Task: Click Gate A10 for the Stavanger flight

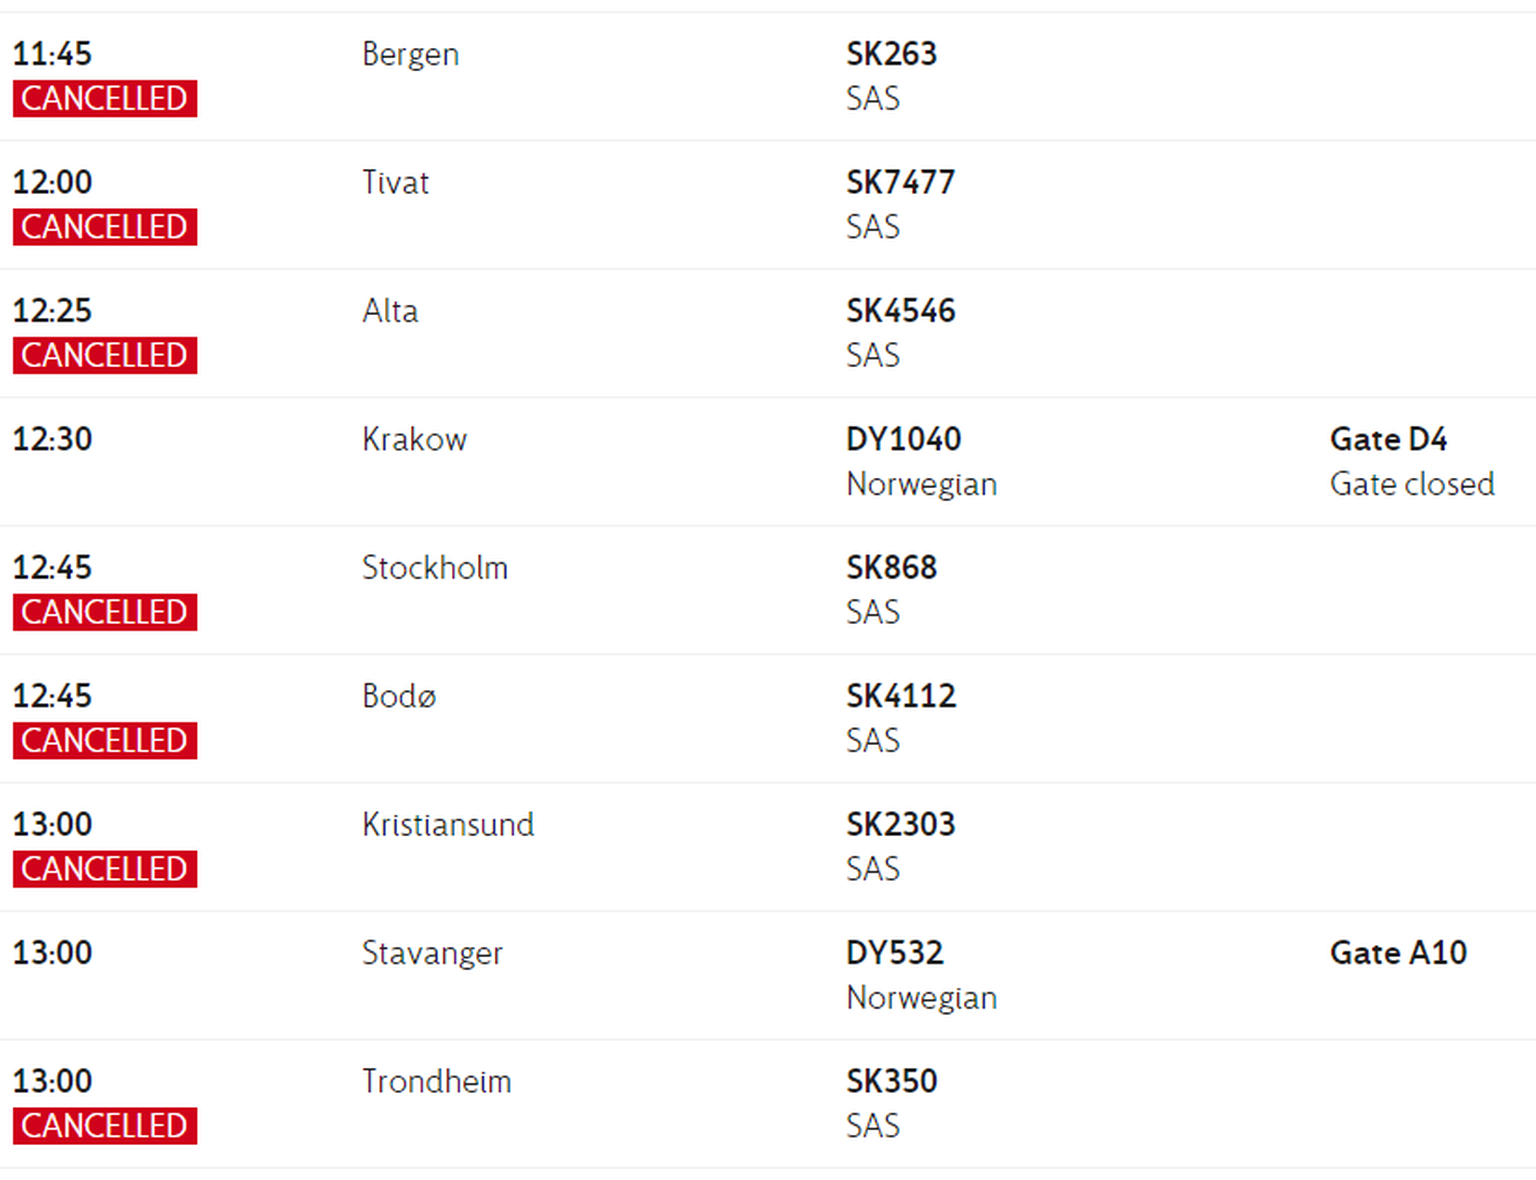Action: coord(1398,953)
